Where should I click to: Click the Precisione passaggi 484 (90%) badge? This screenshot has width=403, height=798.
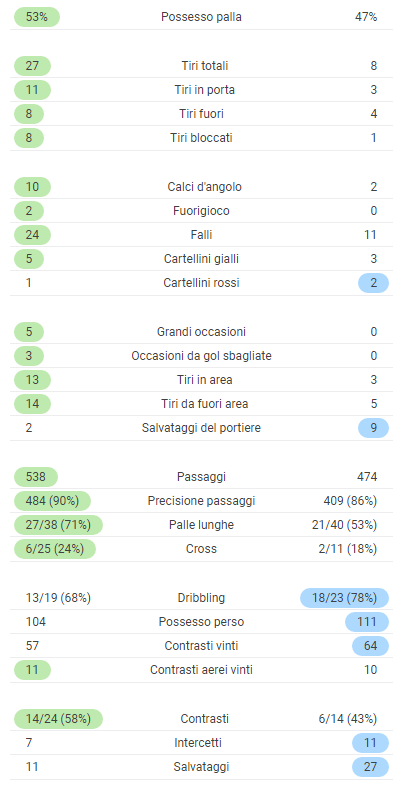(52, 501)
